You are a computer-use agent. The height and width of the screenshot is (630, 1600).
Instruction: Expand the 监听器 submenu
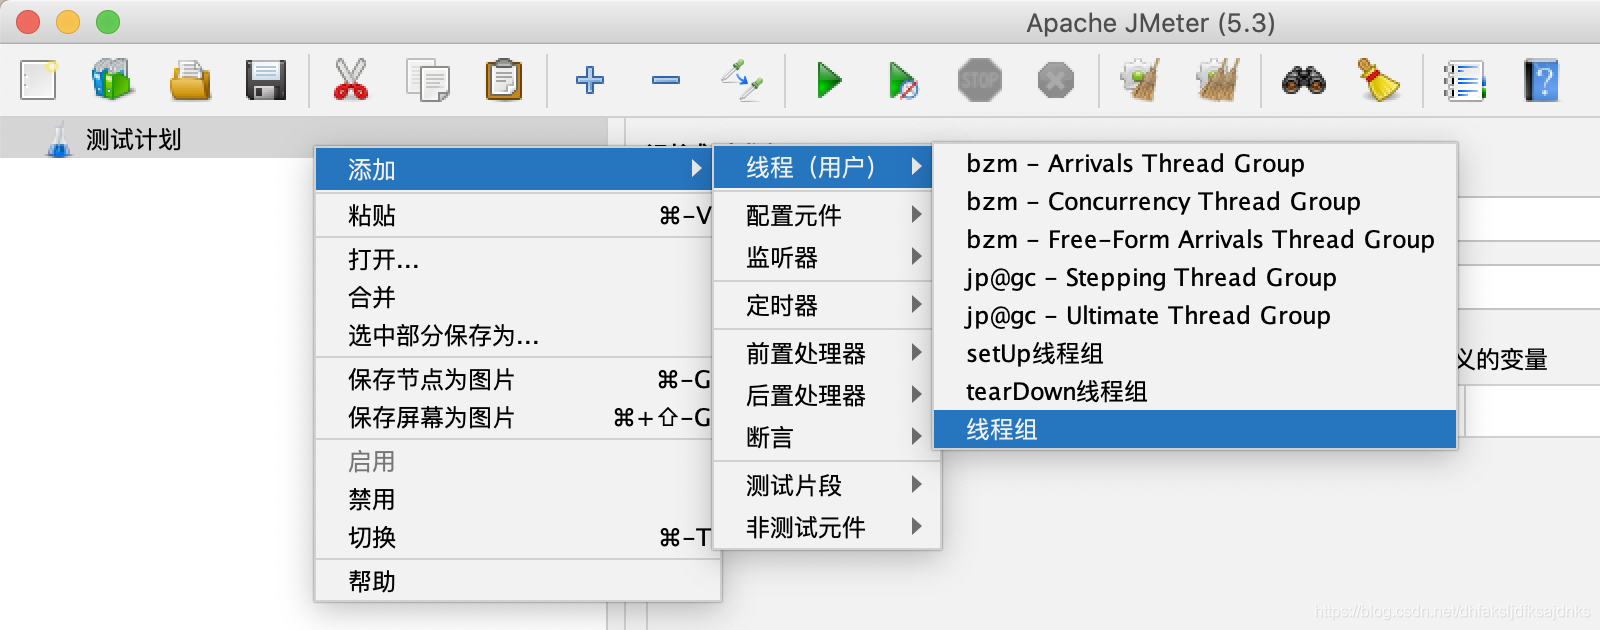[823, 258]
